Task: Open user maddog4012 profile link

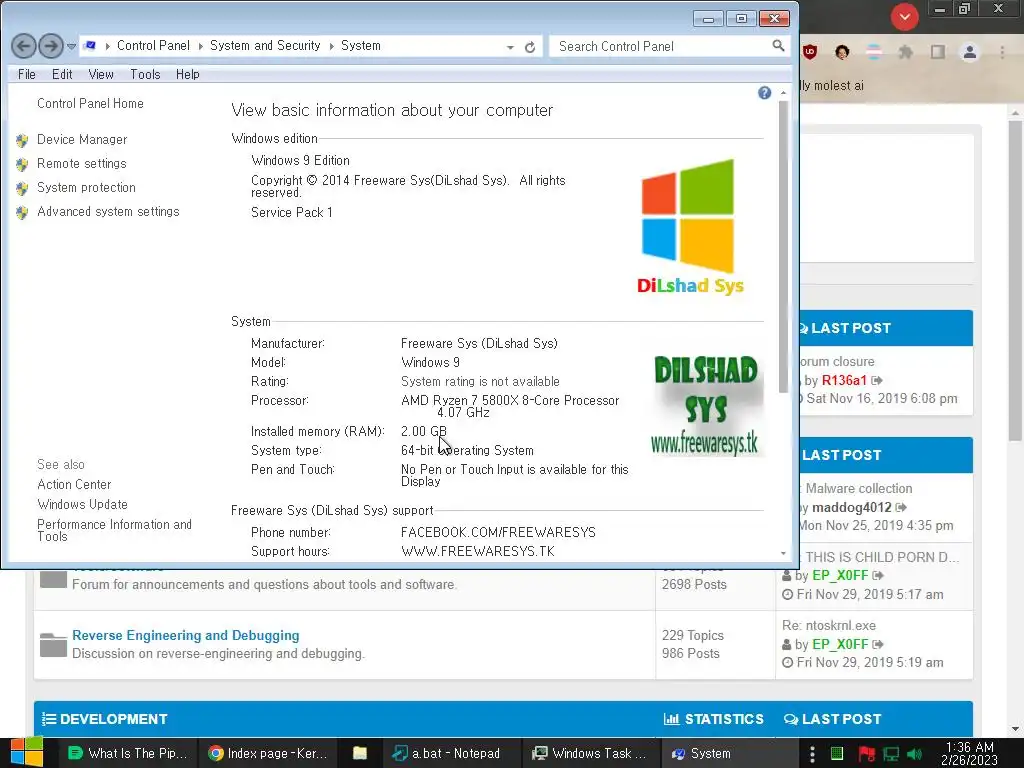Action: (852, 507)
